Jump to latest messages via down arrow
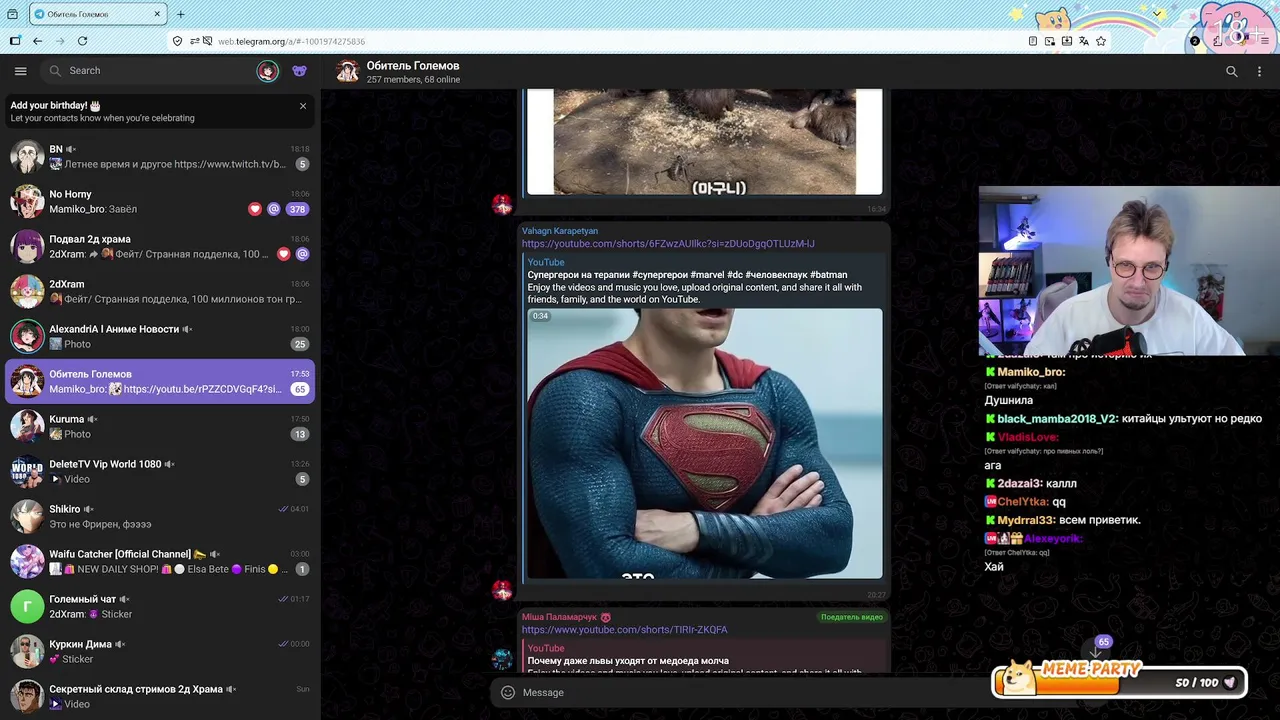This screenshot has height=720, width=1280. click(x=1096, y=654)
